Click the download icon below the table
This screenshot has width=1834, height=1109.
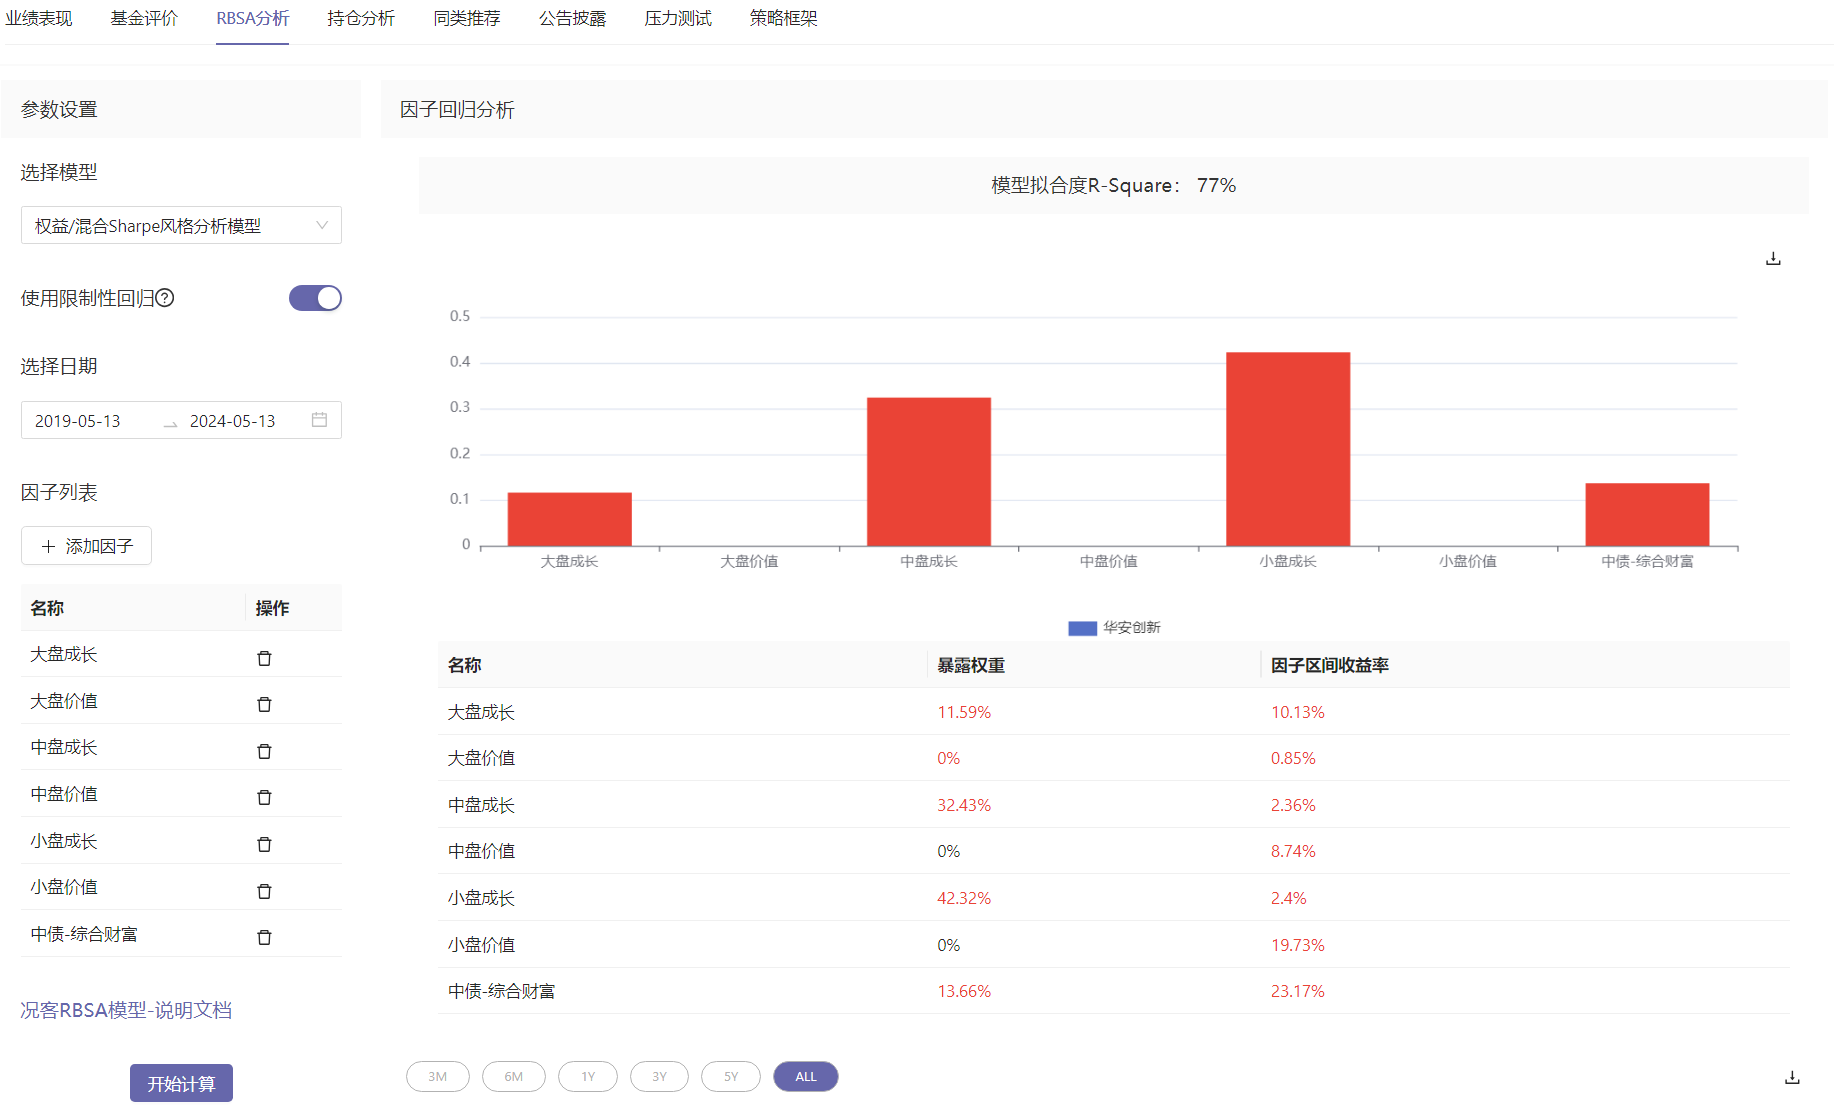click(1792, 1077)
